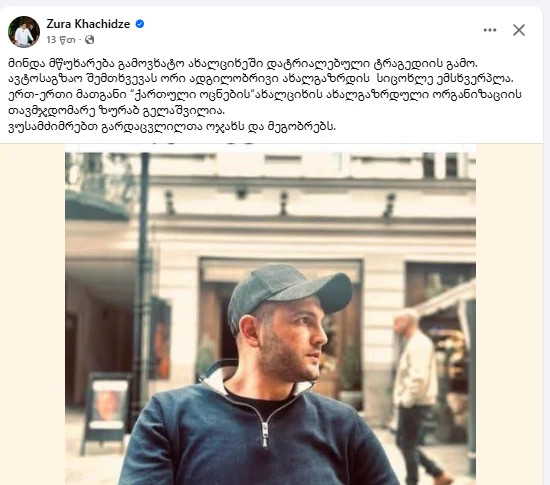
Task: Click the sidewalk poster stand in the photo
Action: click(106, 412)
